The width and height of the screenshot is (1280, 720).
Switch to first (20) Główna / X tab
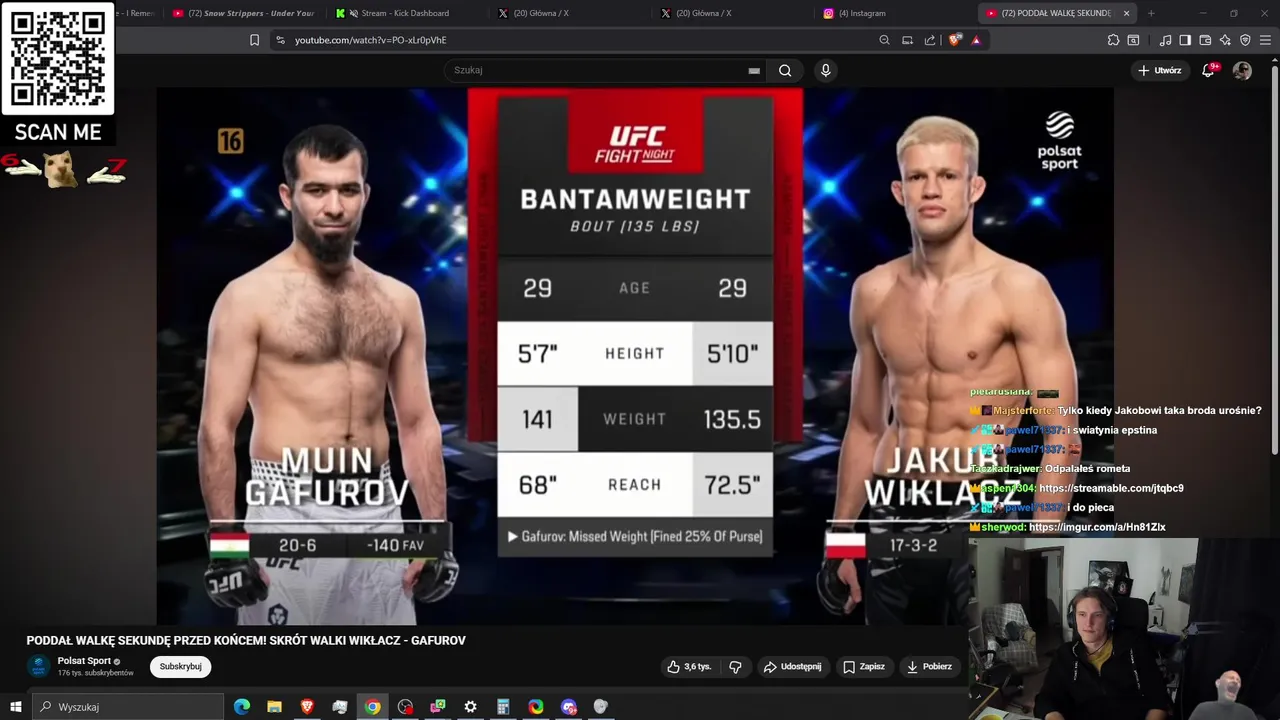click(x=568, y=13)
